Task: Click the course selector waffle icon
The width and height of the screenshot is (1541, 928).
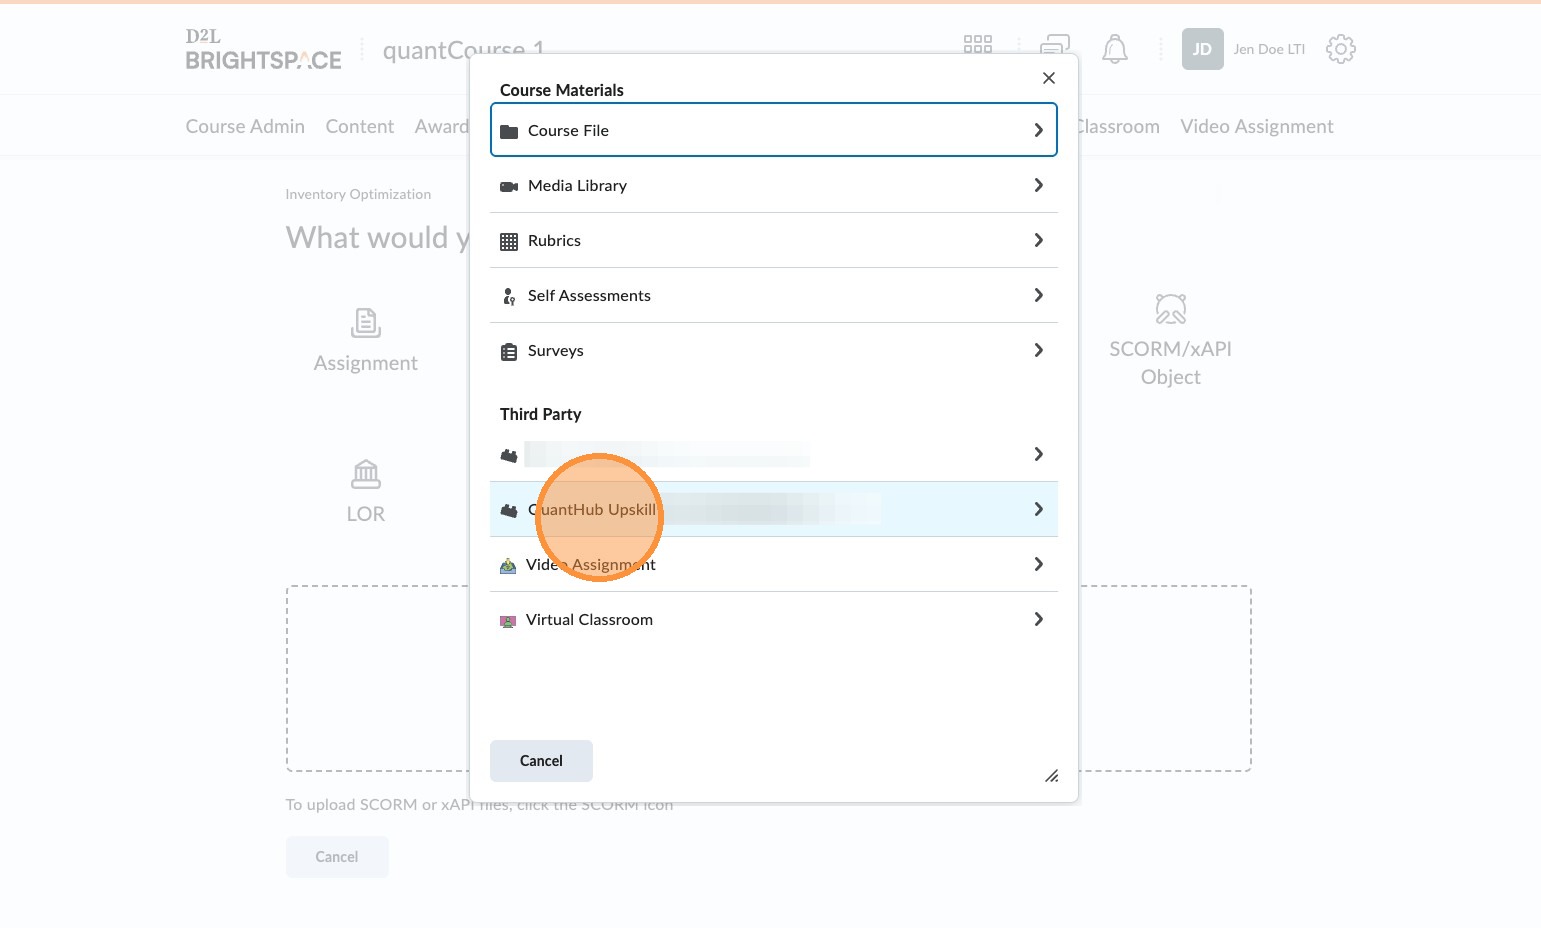Action: tap(977, 45)
